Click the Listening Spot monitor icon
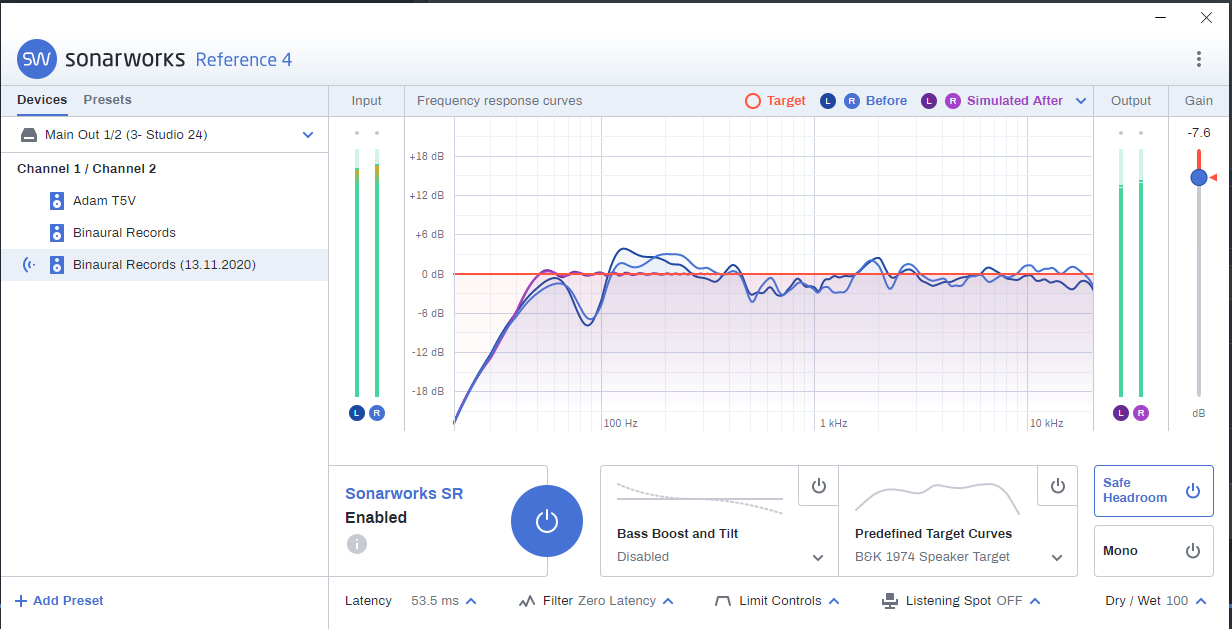Screen dimensions: 1232x629 tap(890, 601)
